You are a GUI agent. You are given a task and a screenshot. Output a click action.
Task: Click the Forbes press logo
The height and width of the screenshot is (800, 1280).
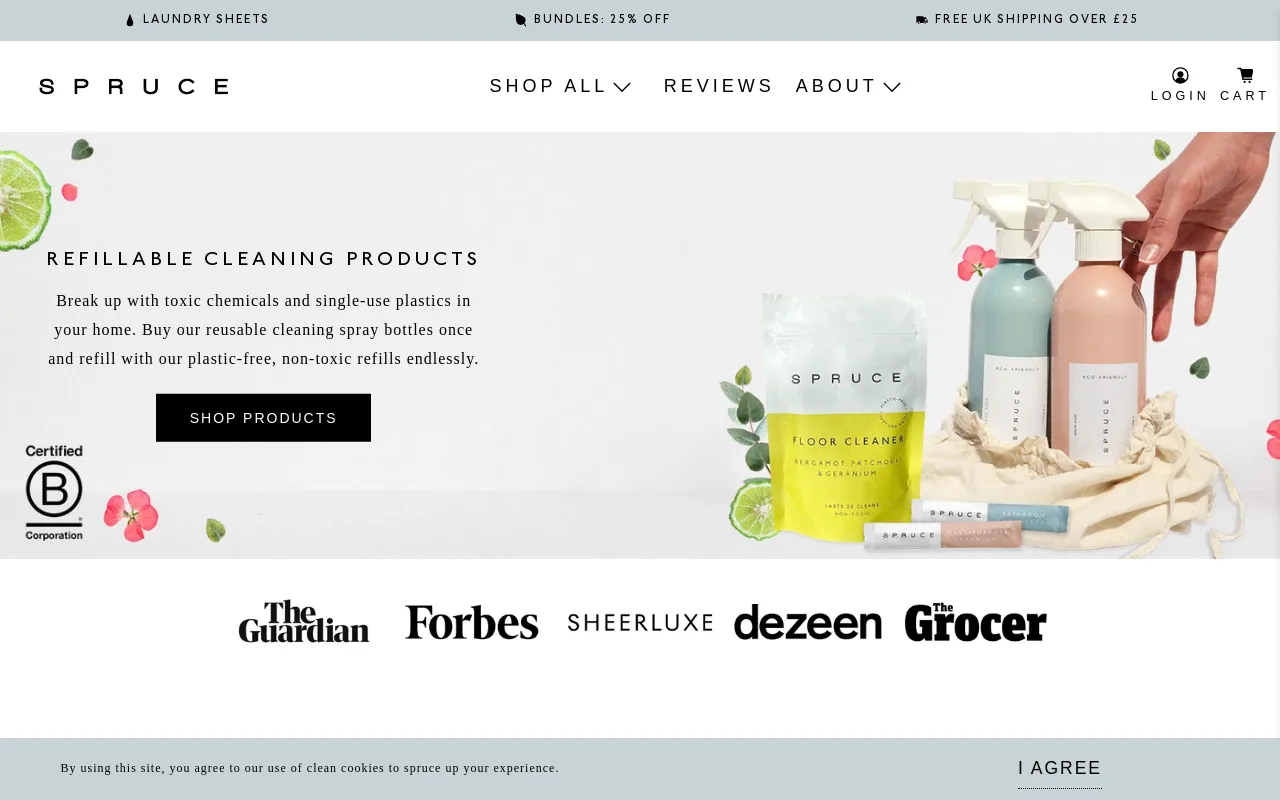(472, 622)
